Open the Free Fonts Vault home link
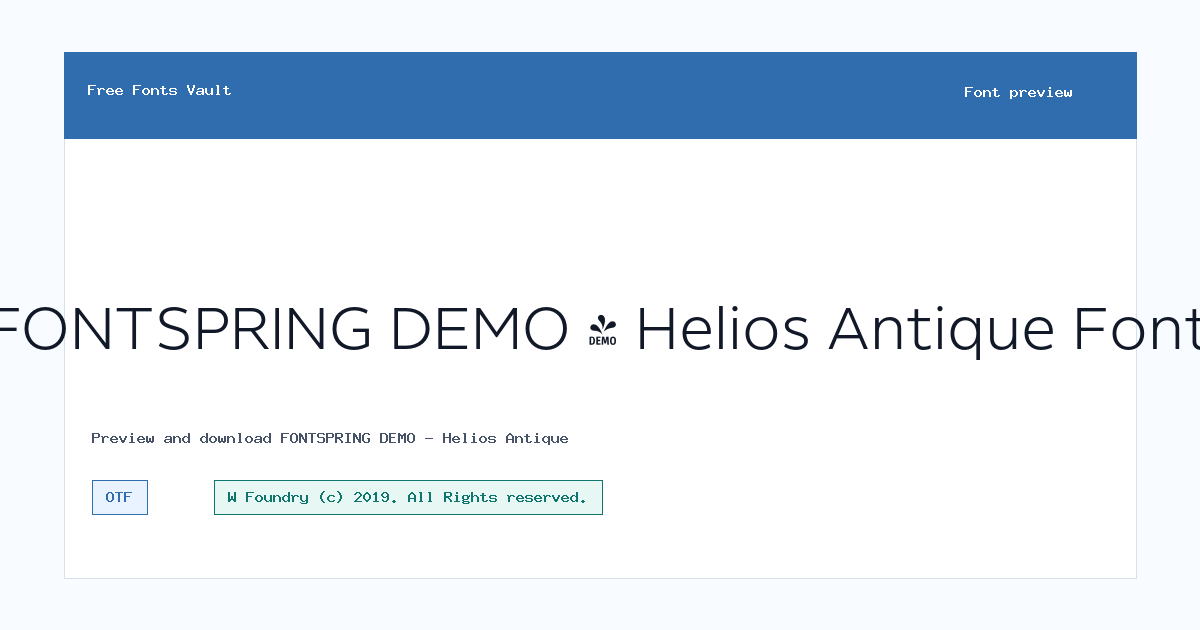The width and height of the screenshot is (1200, 630). [159, 90]
